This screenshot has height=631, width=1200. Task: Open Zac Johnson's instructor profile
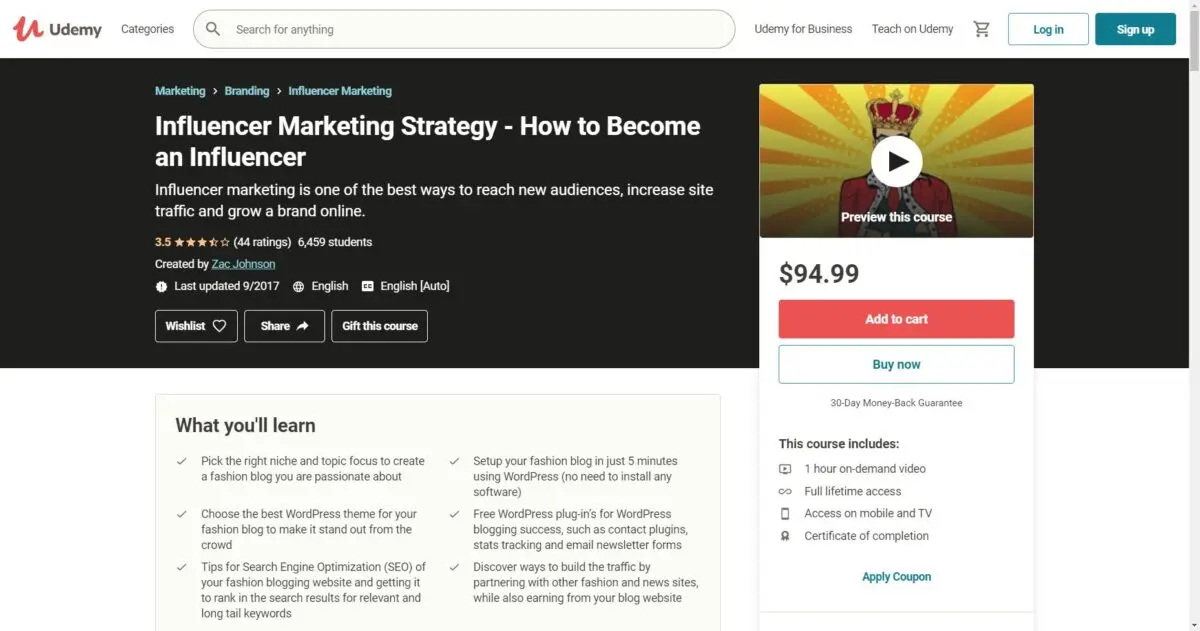(x=243, y=264)
